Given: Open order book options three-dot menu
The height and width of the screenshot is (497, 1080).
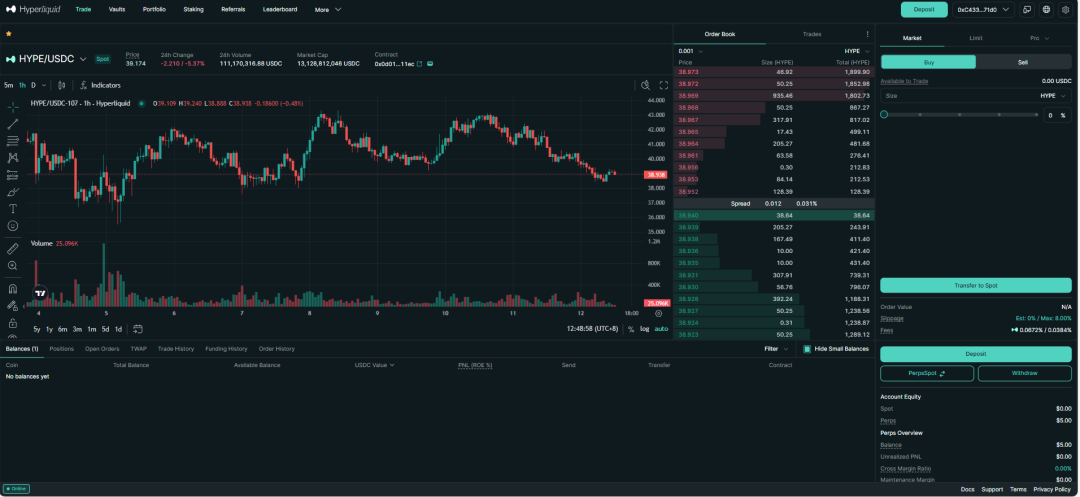Looking at the screenshot, I should [867, 34].
